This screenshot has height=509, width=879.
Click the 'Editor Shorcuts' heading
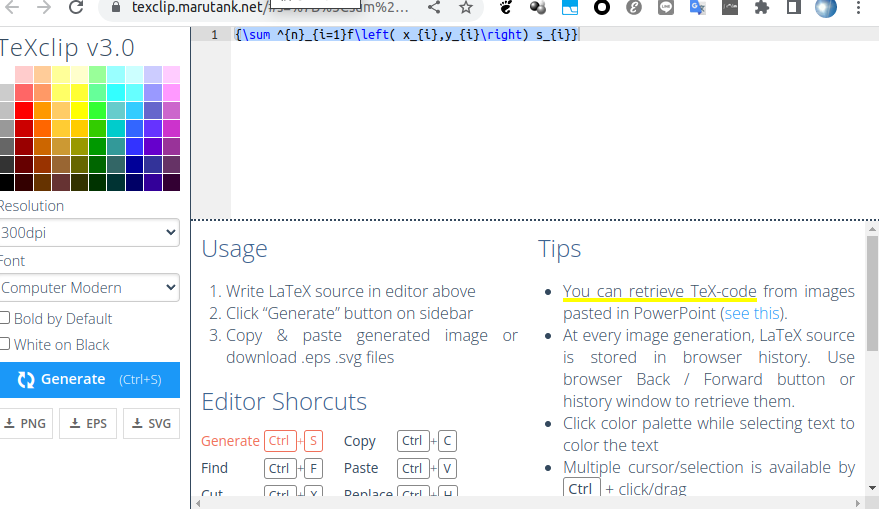click(284, 402)
